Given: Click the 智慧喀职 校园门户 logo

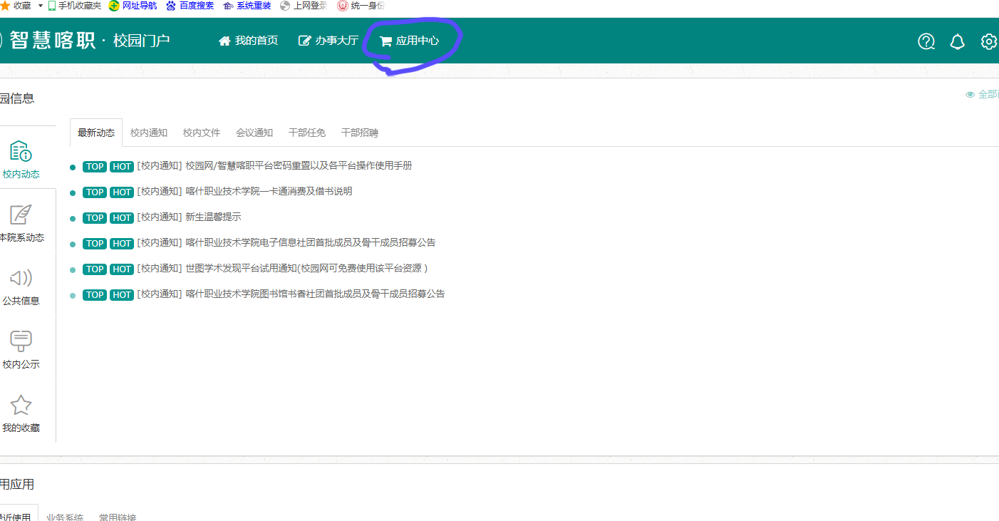Looking at the screenshot, I should click(86, 41).
